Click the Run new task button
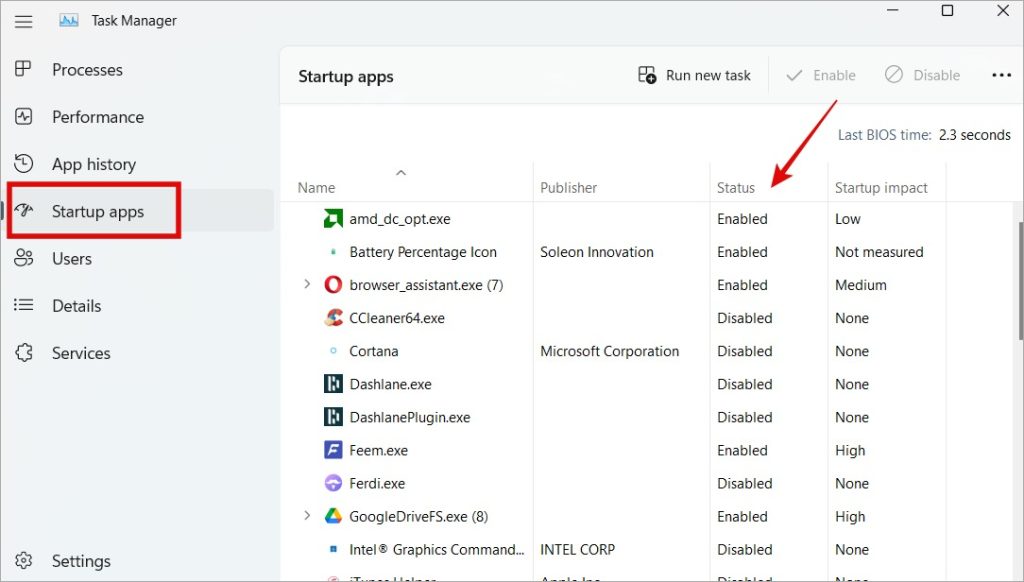This screenshot has height=582, width=1024. pyautogui.click(x=694, y=75)
